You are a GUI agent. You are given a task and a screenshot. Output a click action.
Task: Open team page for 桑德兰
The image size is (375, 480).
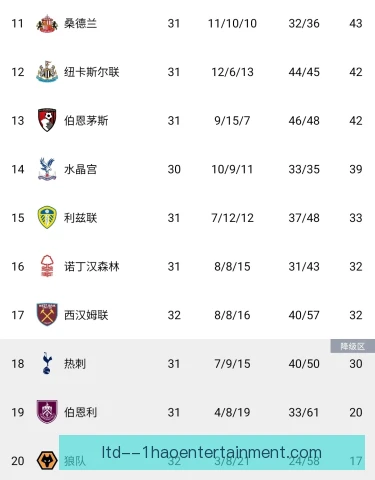[x=80, y=23]
